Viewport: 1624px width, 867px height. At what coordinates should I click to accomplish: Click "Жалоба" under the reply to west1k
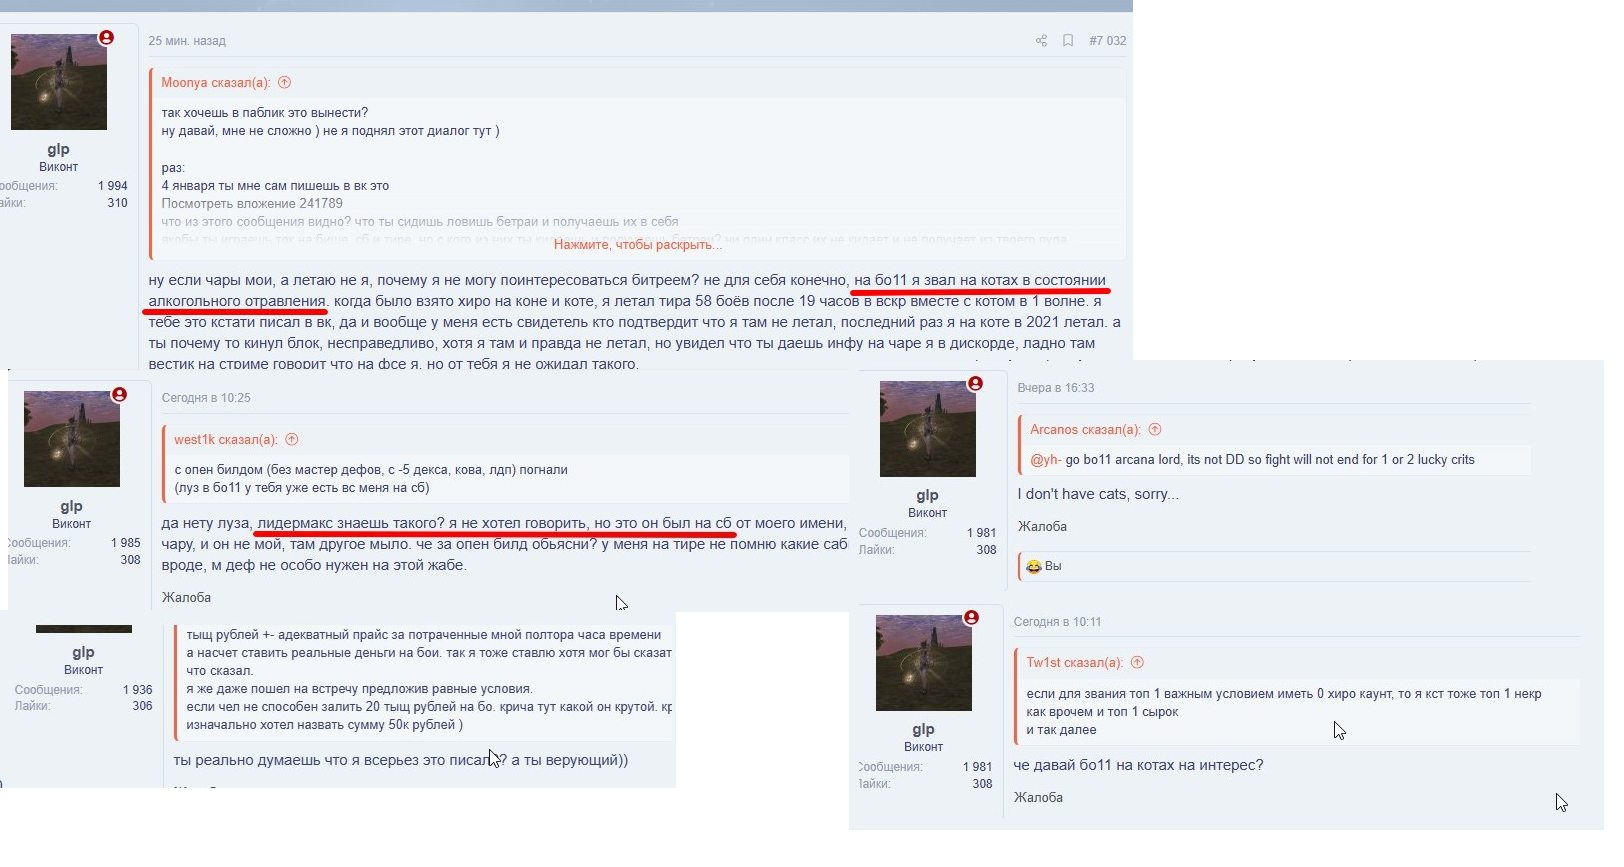tap(186, 598)
